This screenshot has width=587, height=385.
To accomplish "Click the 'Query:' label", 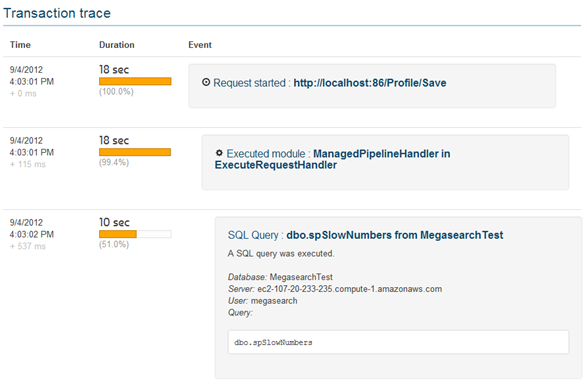I will click(240, 313).
